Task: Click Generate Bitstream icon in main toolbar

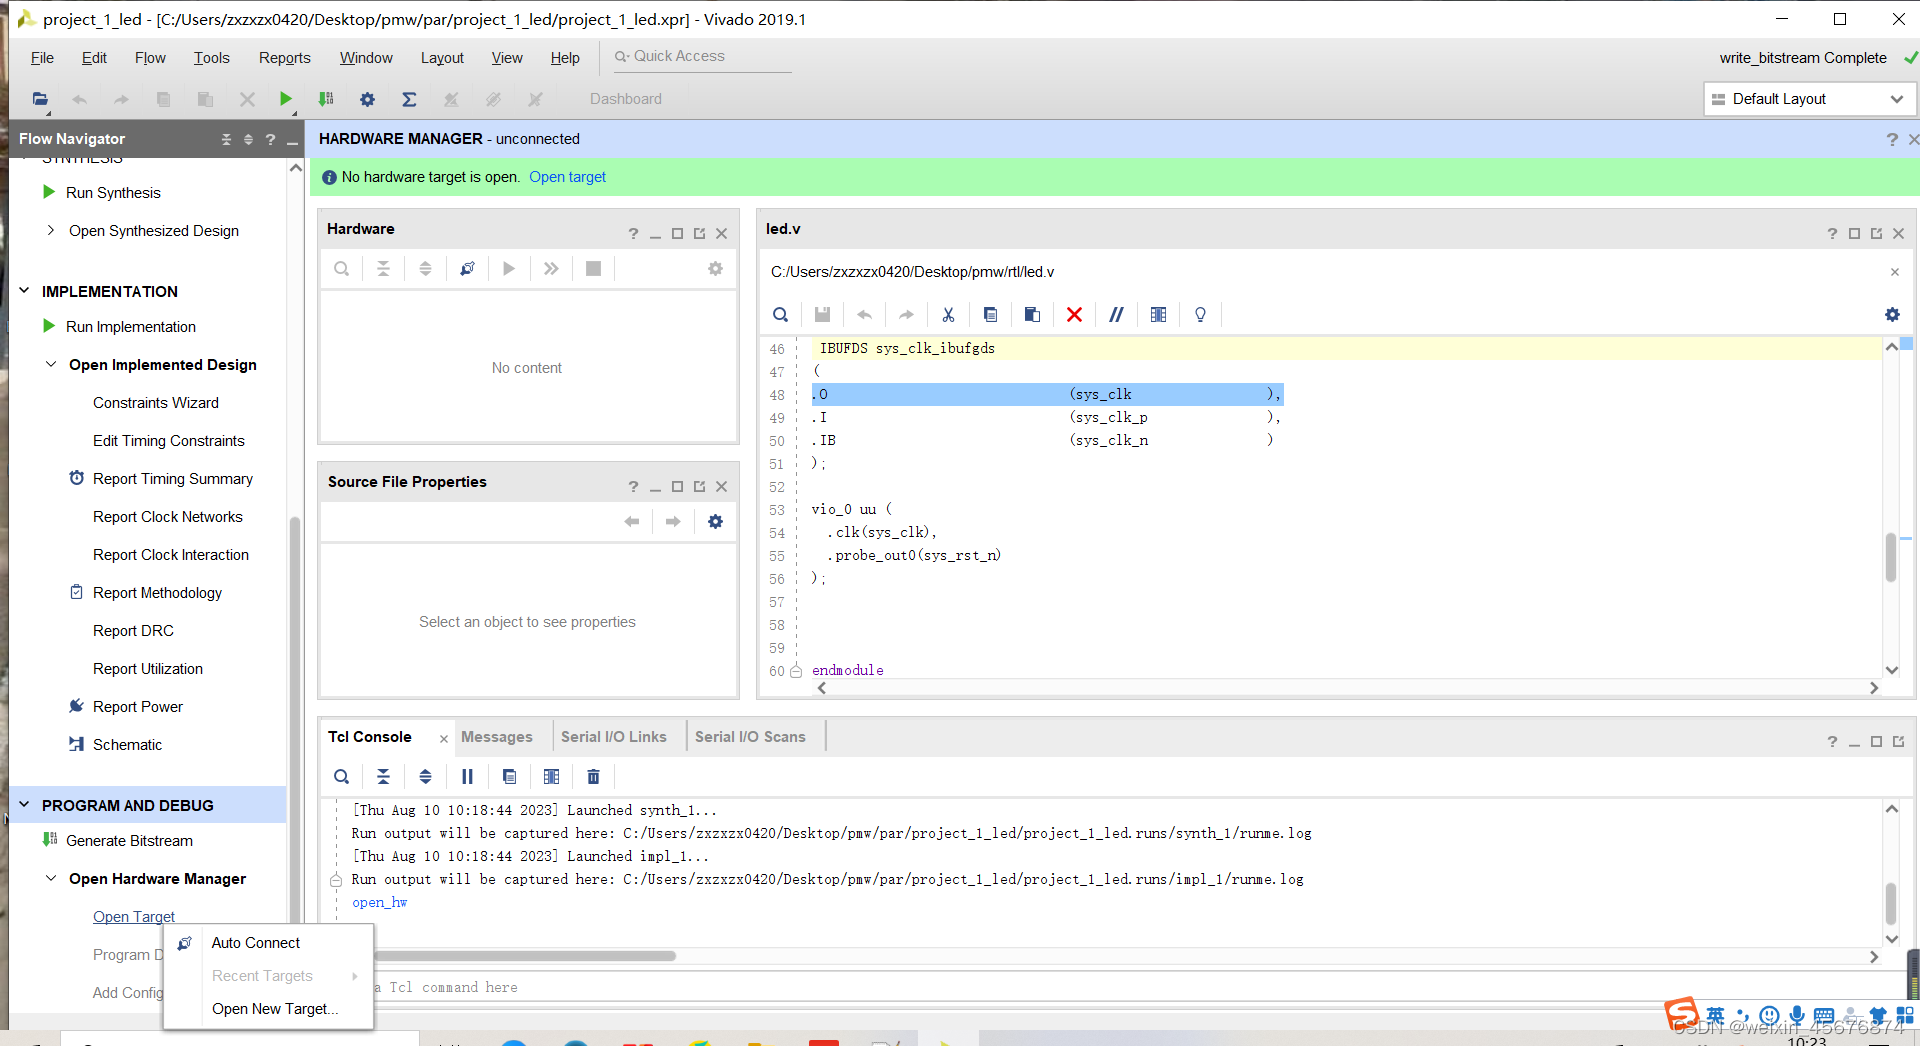Action: click(326, 99)
